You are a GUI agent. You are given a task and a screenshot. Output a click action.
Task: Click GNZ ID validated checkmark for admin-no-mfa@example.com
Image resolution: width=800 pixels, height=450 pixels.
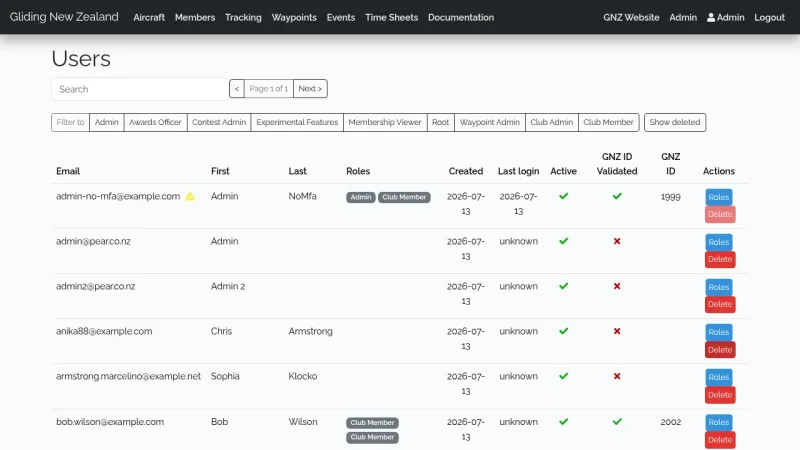(x=617, y=196)
